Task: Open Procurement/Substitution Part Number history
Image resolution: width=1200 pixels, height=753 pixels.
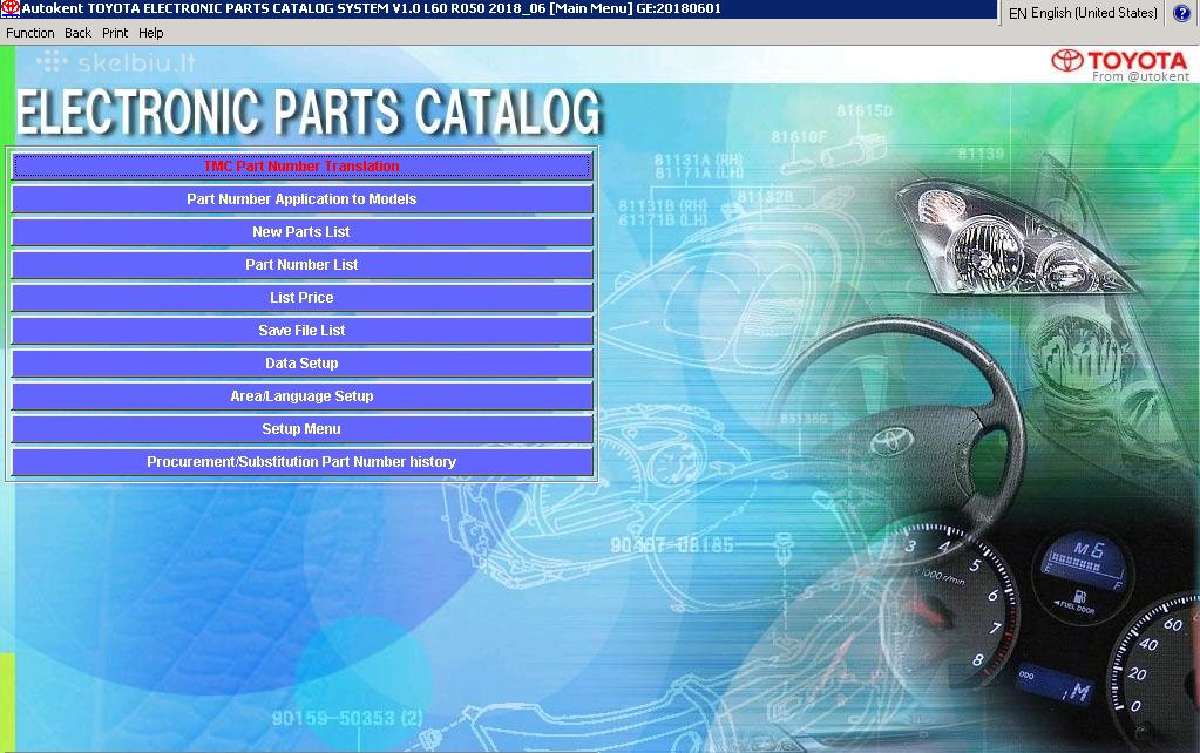Action: [x=302, y=462]
